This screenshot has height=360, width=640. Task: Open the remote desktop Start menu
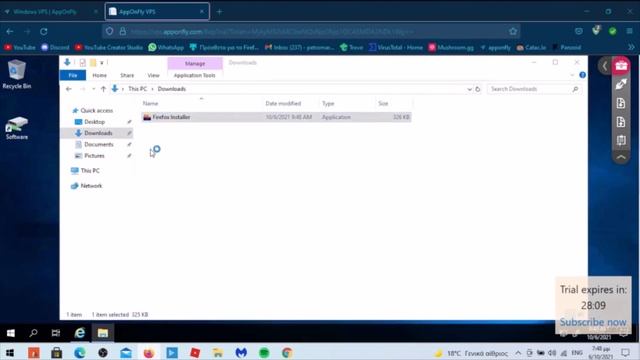click(x=11, y=333)
